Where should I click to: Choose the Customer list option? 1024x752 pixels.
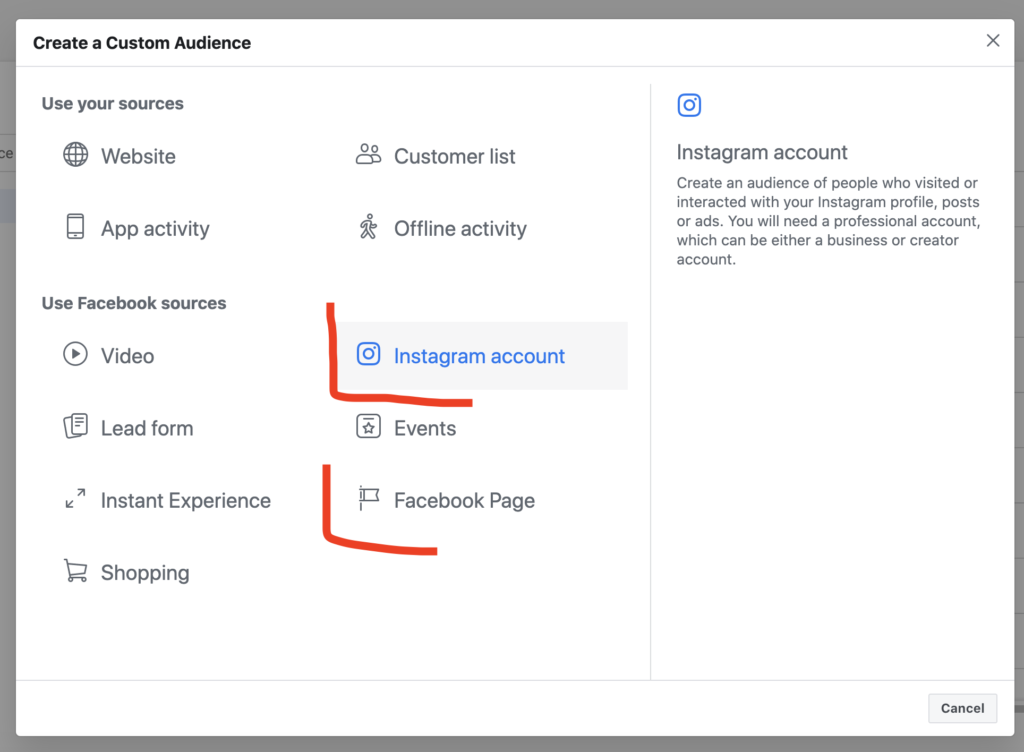(455, 157)
